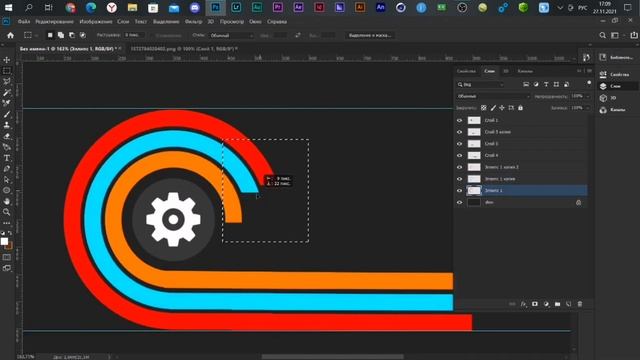
Task: Click the foreground color swatch
Action: pyautogui.click(x=4, y=242)
